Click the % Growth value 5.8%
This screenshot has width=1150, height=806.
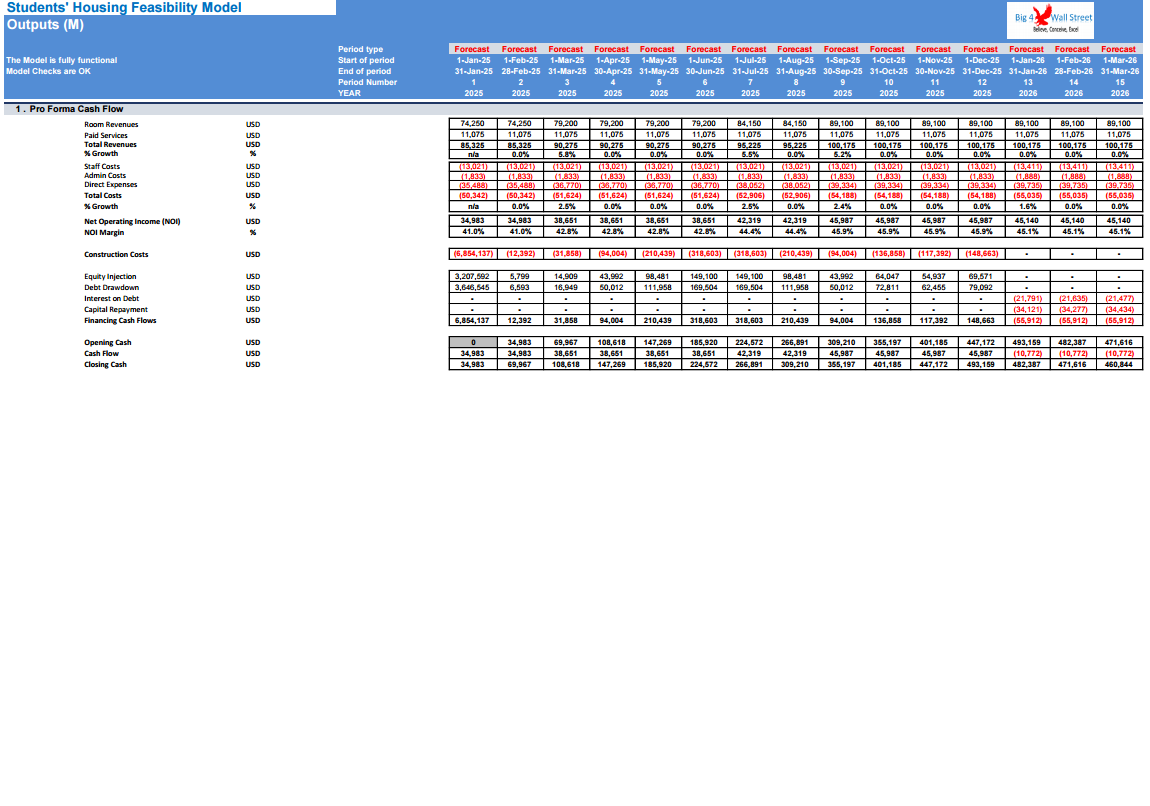(566, 155)
